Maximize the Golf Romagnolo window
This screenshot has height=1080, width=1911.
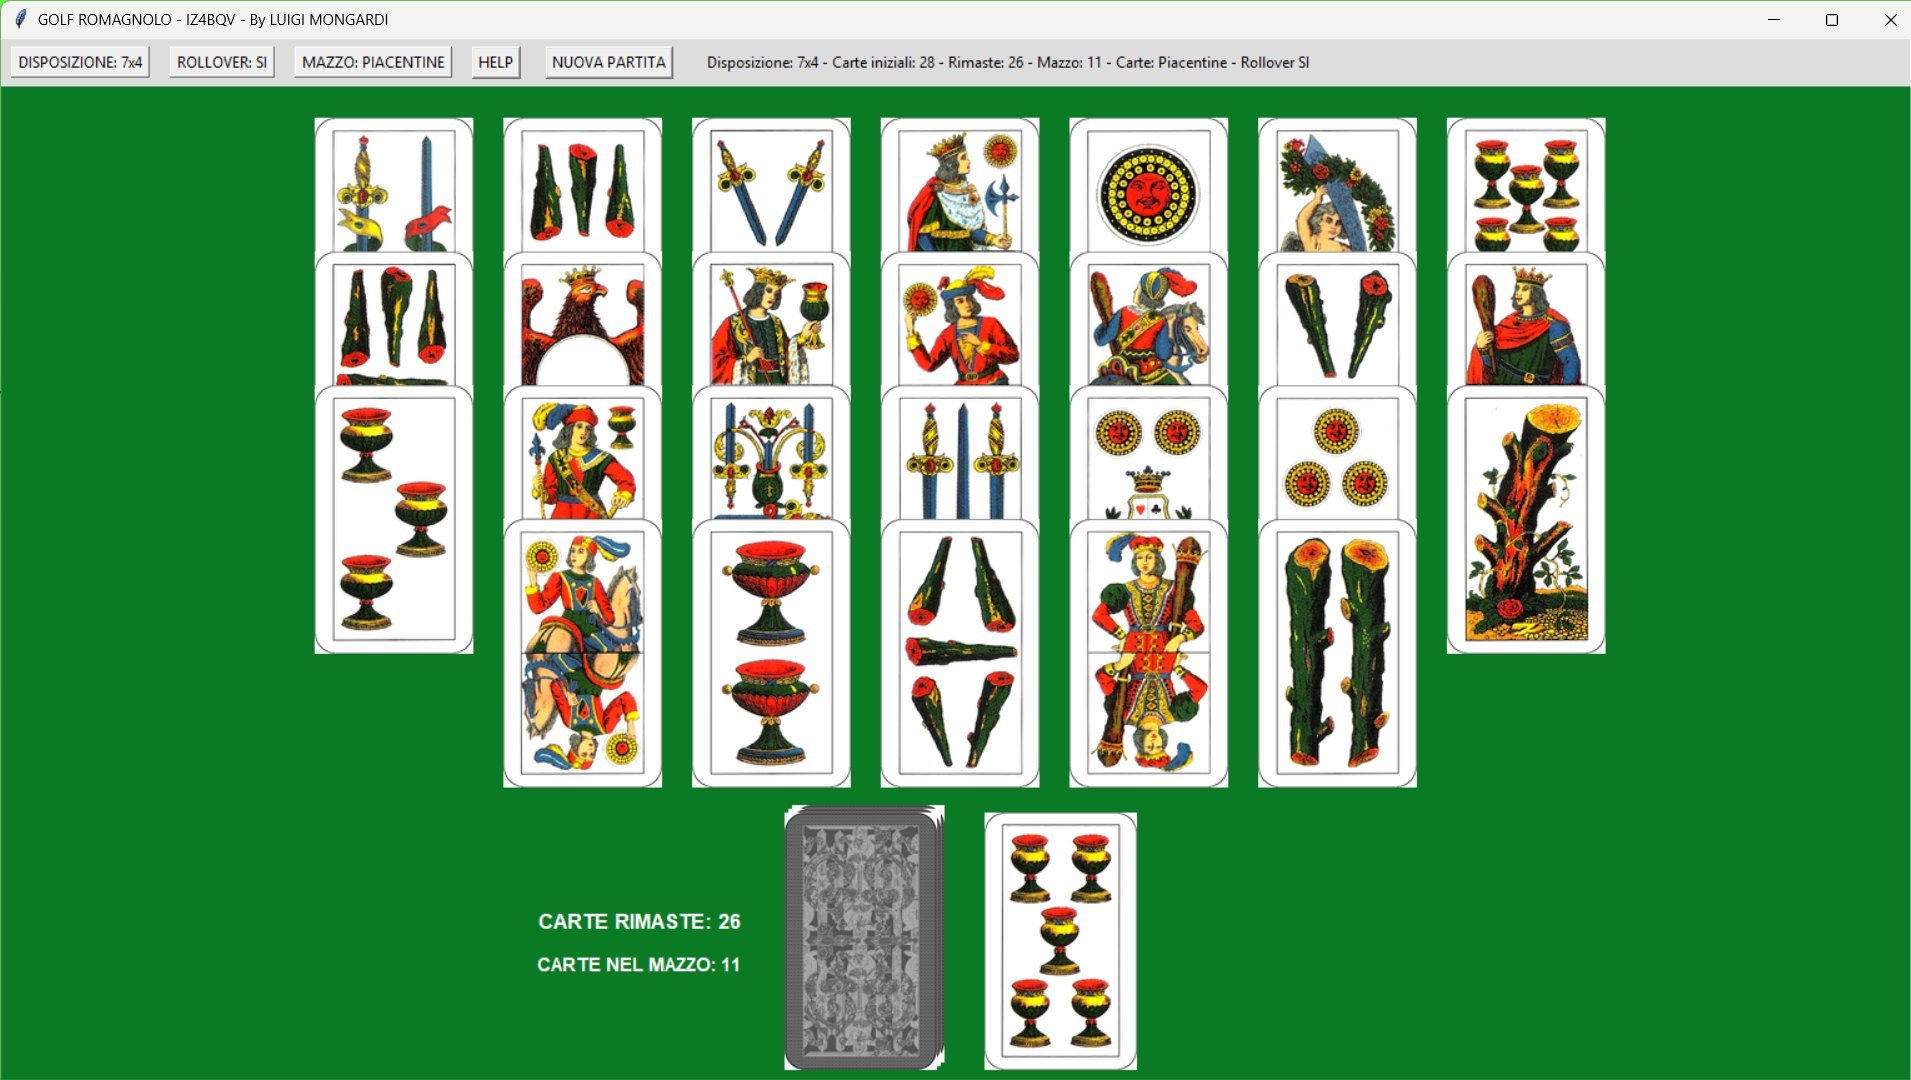tap(1832, 19)
